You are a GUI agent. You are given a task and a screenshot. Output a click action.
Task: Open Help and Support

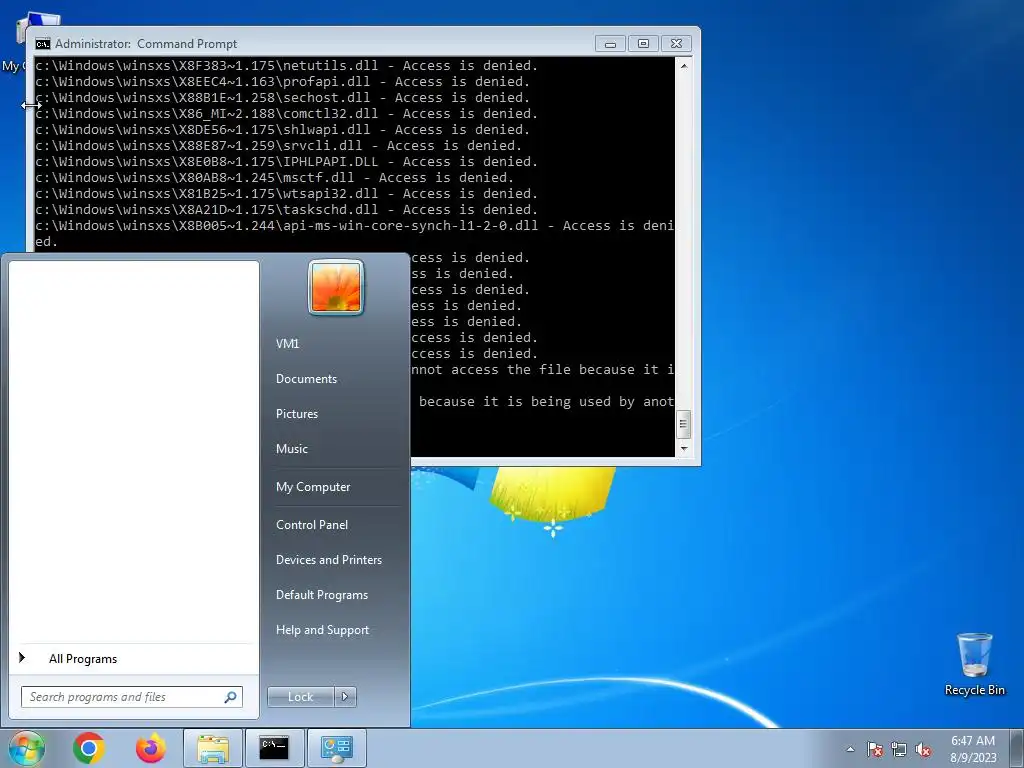click(322, 630)
